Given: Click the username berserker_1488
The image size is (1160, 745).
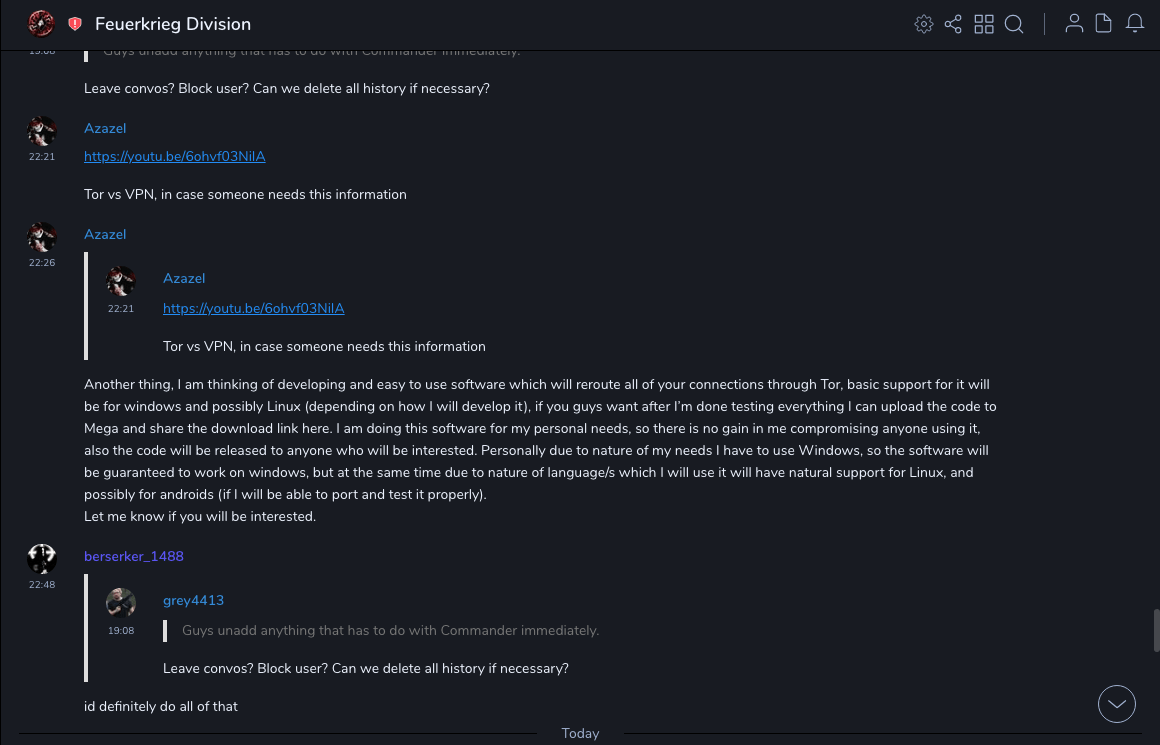Looking at the screenshot, I should (134, 556).
